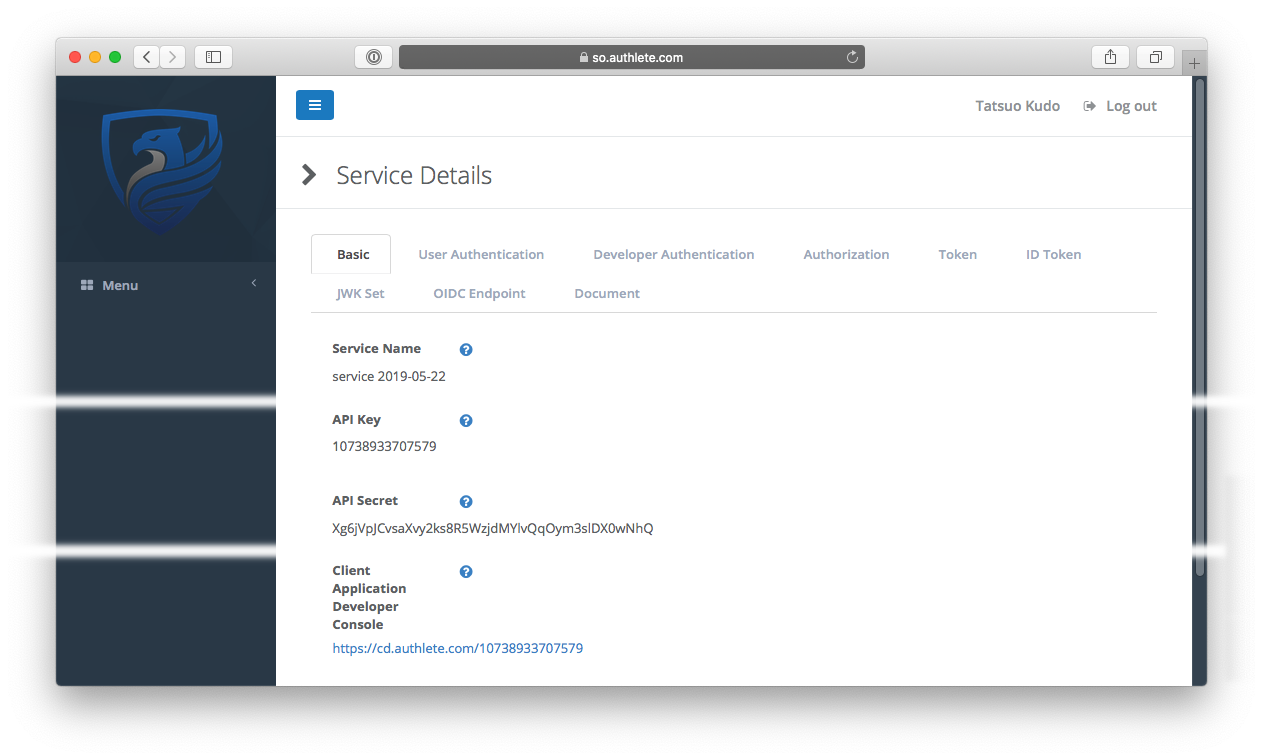Click the chevron beside Service Details
The width and height of the screenshot is (1263, 754).
[309, 175]
